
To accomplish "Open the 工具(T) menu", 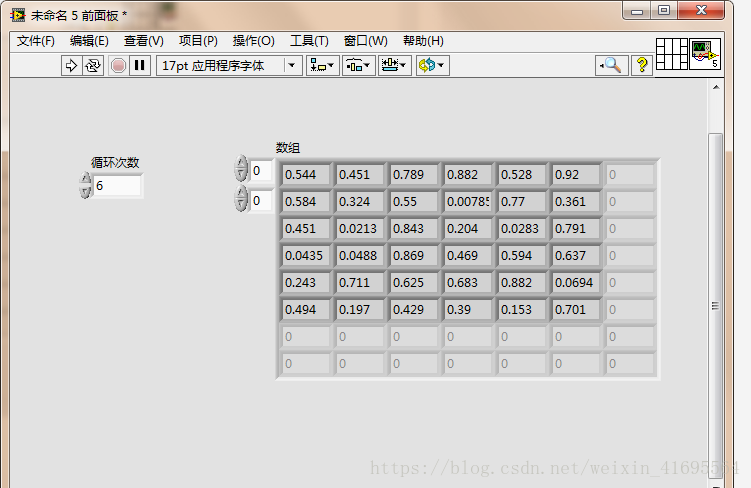I will 309,41.
